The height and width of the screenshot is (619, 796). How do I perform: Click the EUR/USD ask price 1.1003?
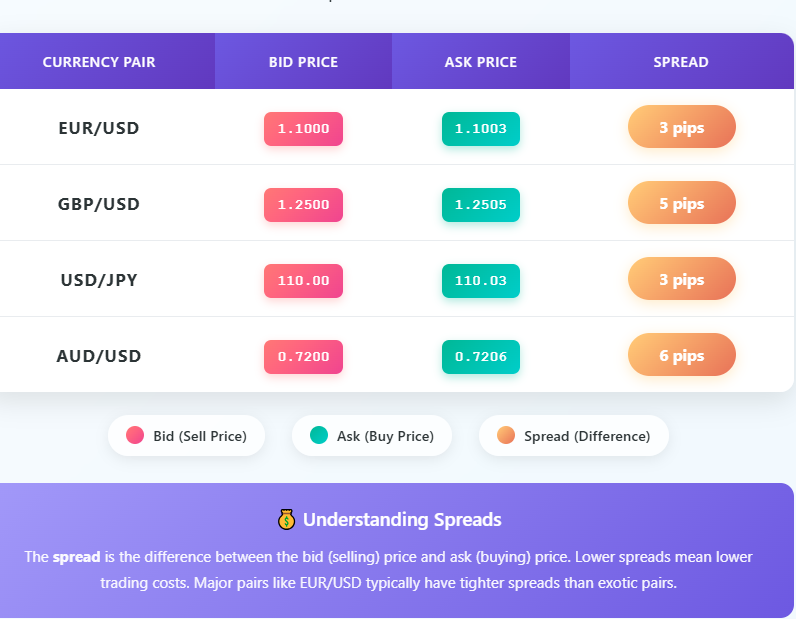click(x=481, y=129)
